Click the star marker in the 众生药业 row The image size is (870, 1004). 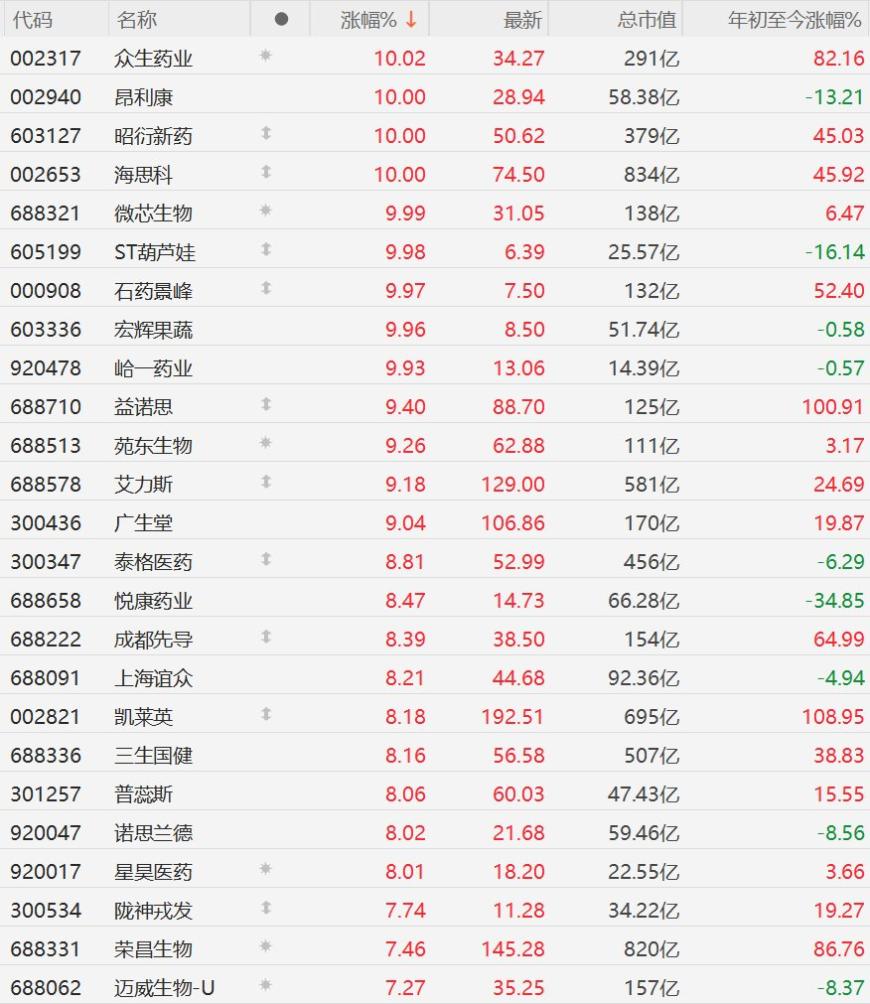266,56
